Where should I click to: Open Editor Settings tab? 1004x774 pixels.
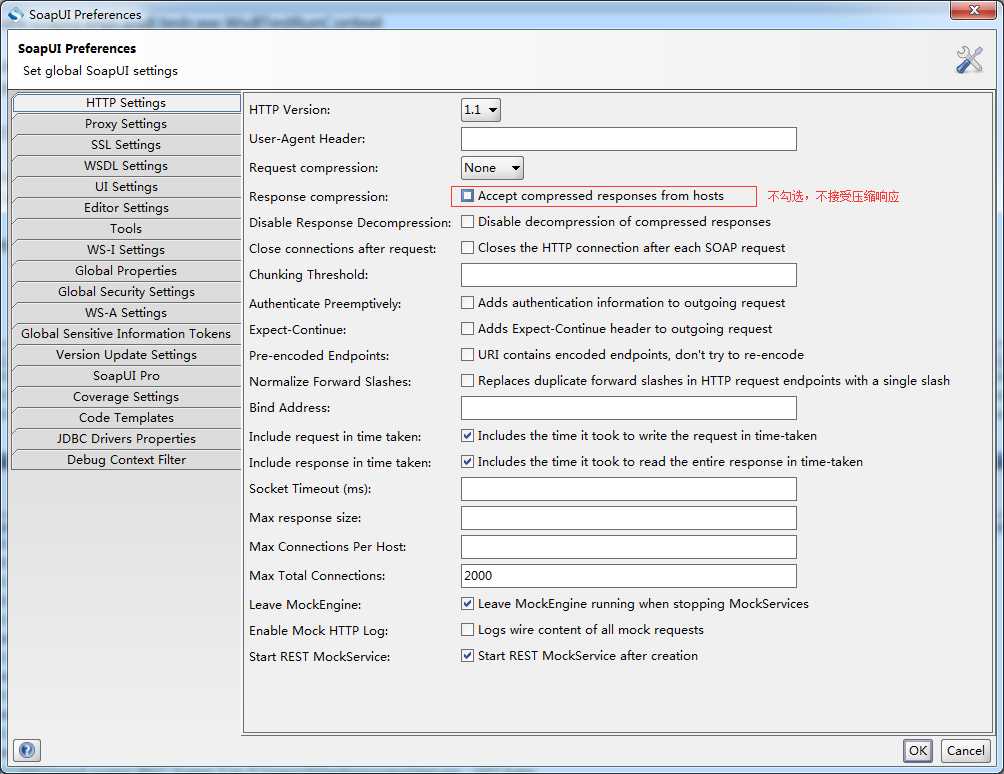[126, 207]
